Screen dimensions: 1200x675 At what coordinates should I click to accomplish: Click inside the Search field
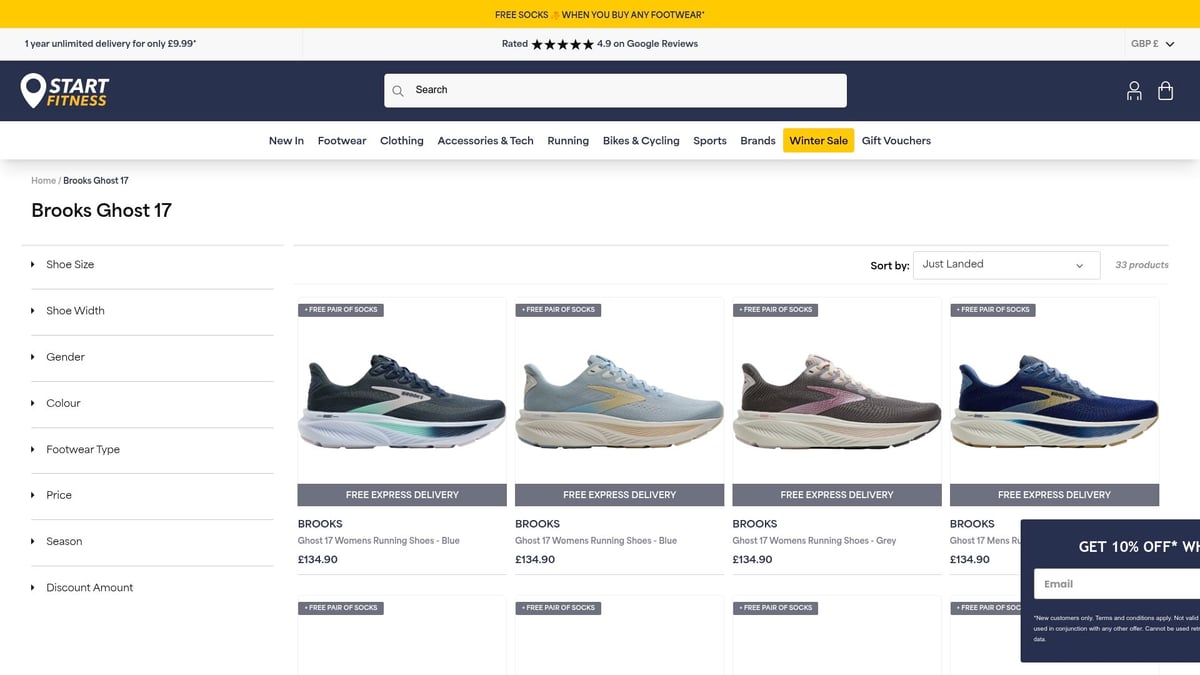pyautogui.click(x=615, y=90)
